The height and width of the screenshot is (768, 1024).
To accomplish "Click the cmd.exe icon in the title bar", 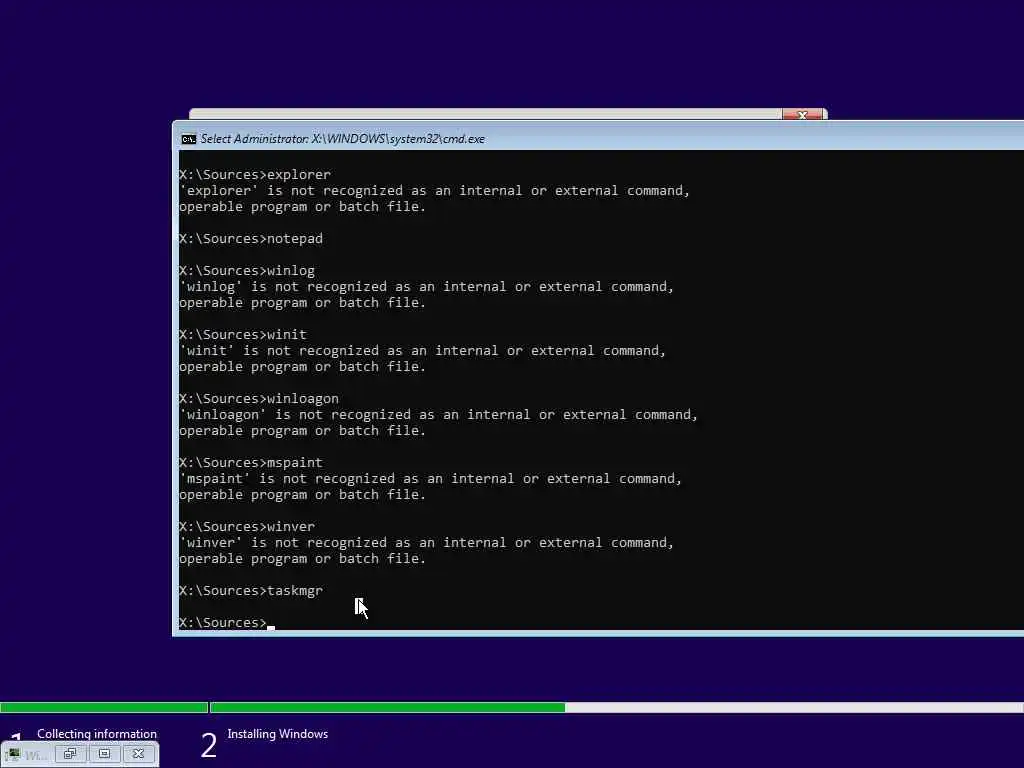I will click(x=189, y=139).
